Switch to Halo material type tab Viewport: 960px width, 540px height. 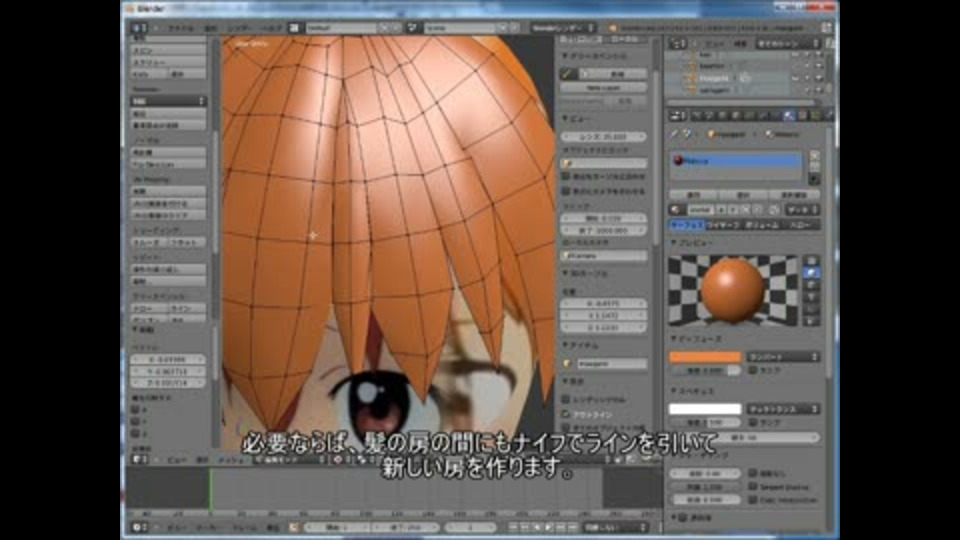pos(801,225)
